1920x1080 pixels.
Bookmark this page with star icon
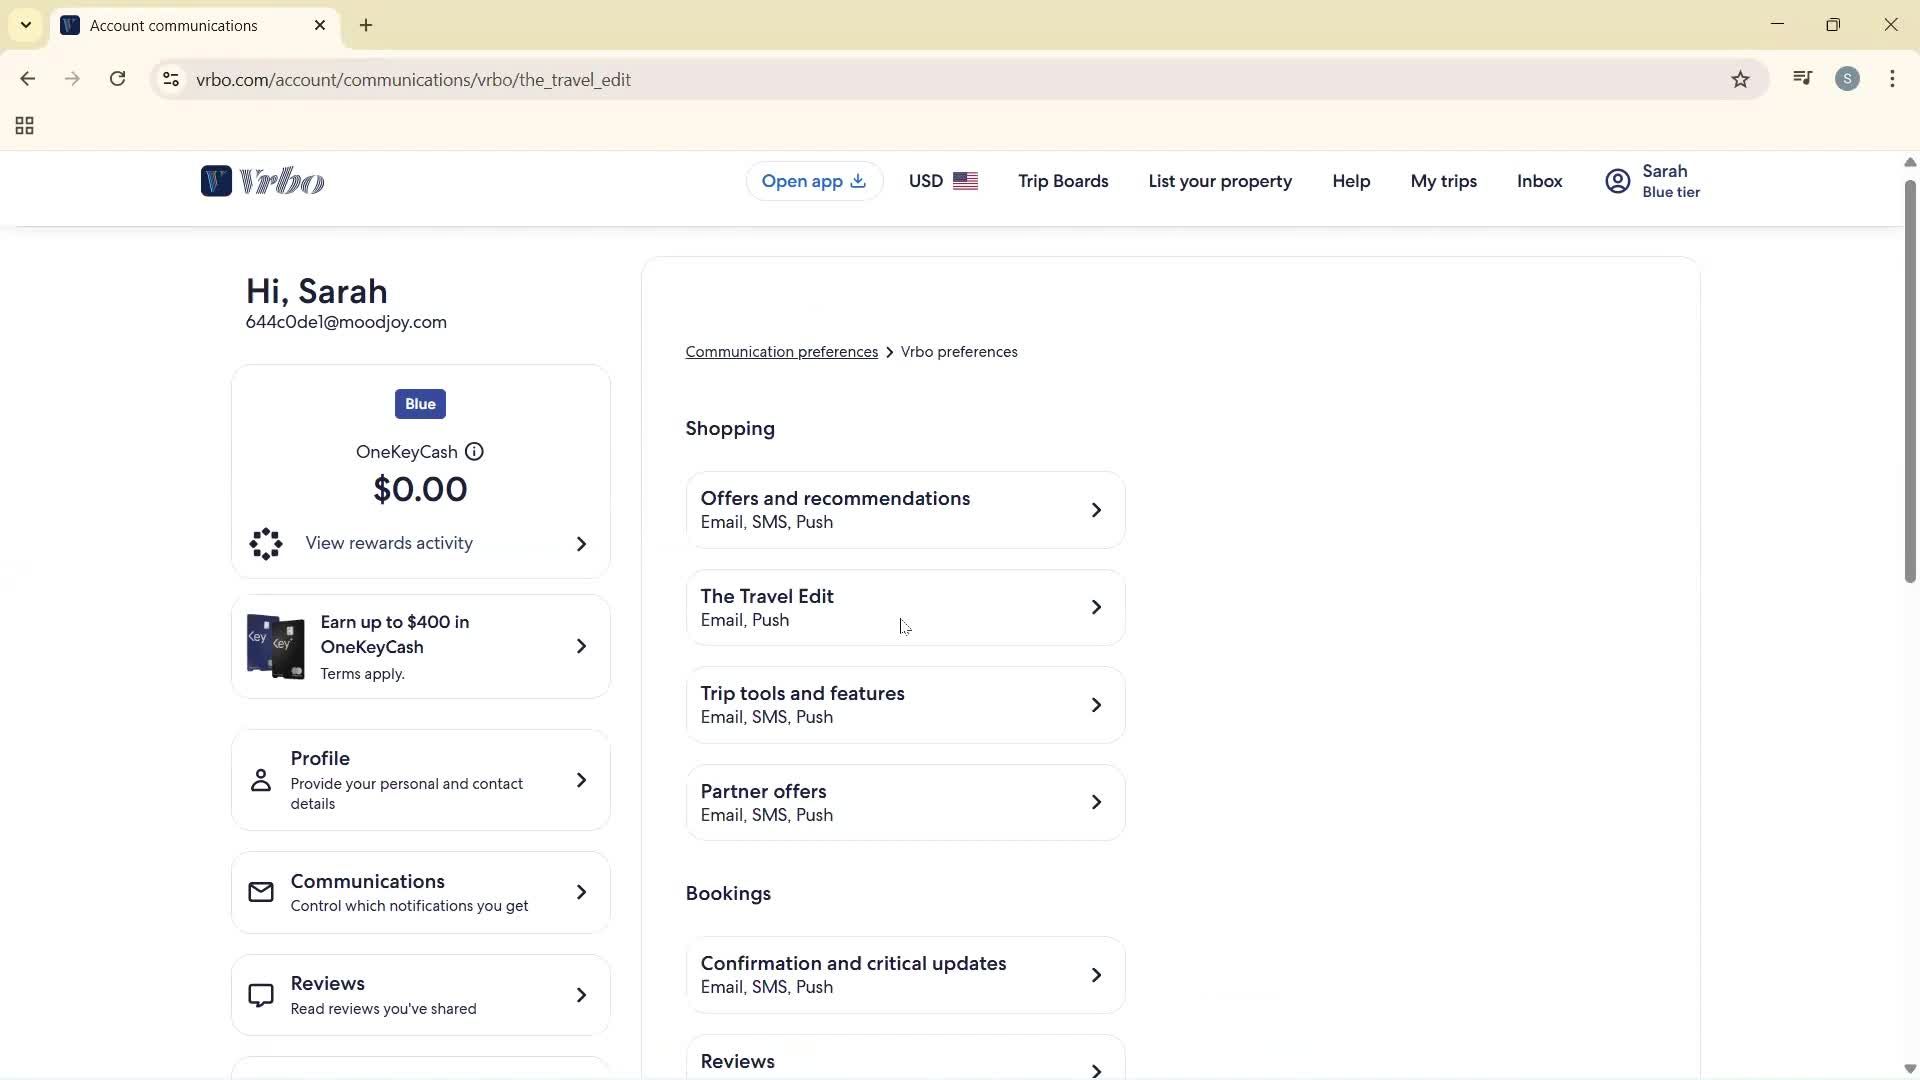pos(1740,80)
